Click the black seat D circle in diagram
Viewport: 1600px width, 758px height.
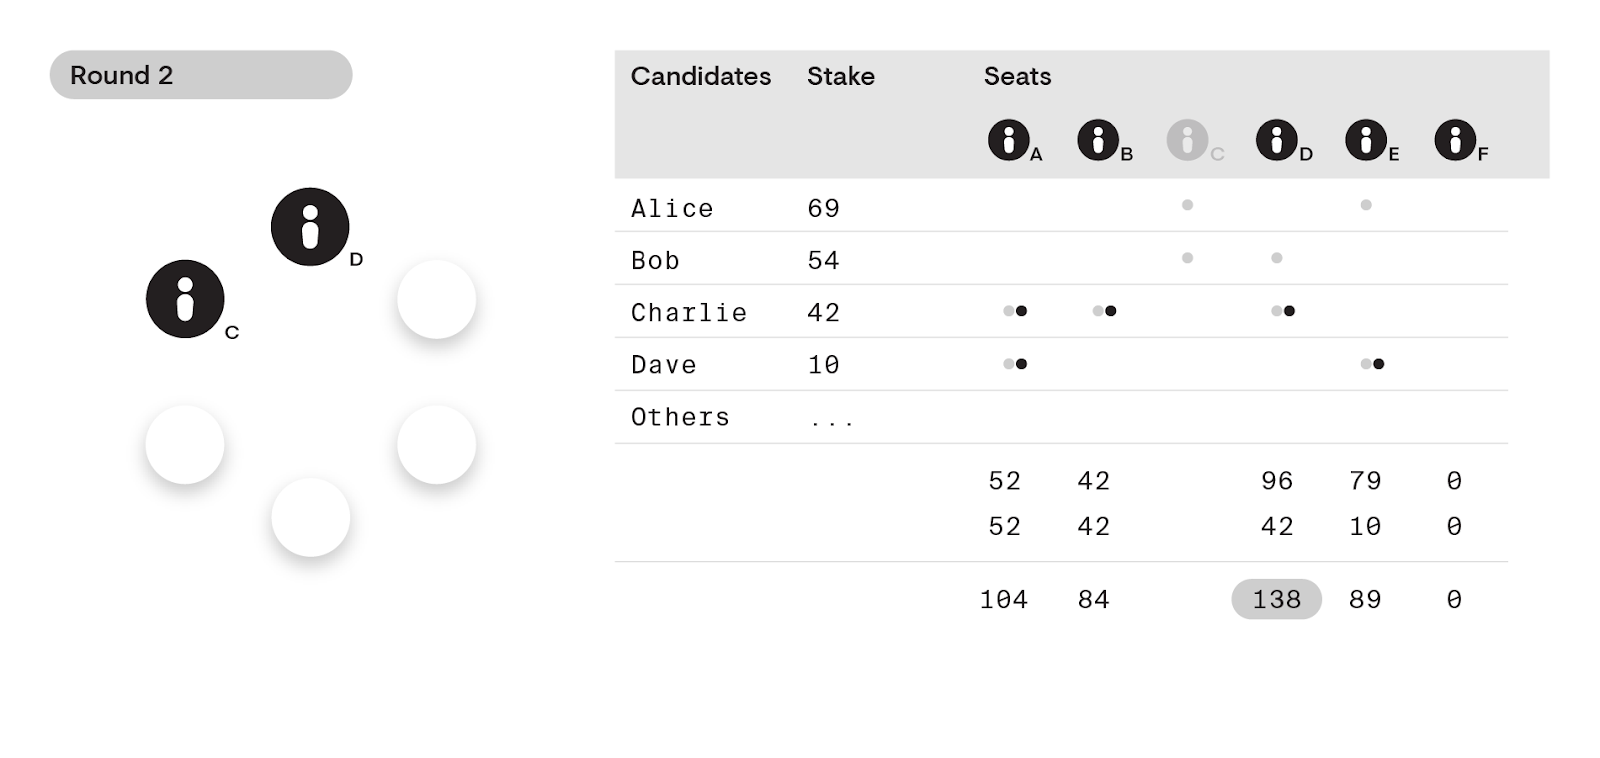click(x=310, y=227)
